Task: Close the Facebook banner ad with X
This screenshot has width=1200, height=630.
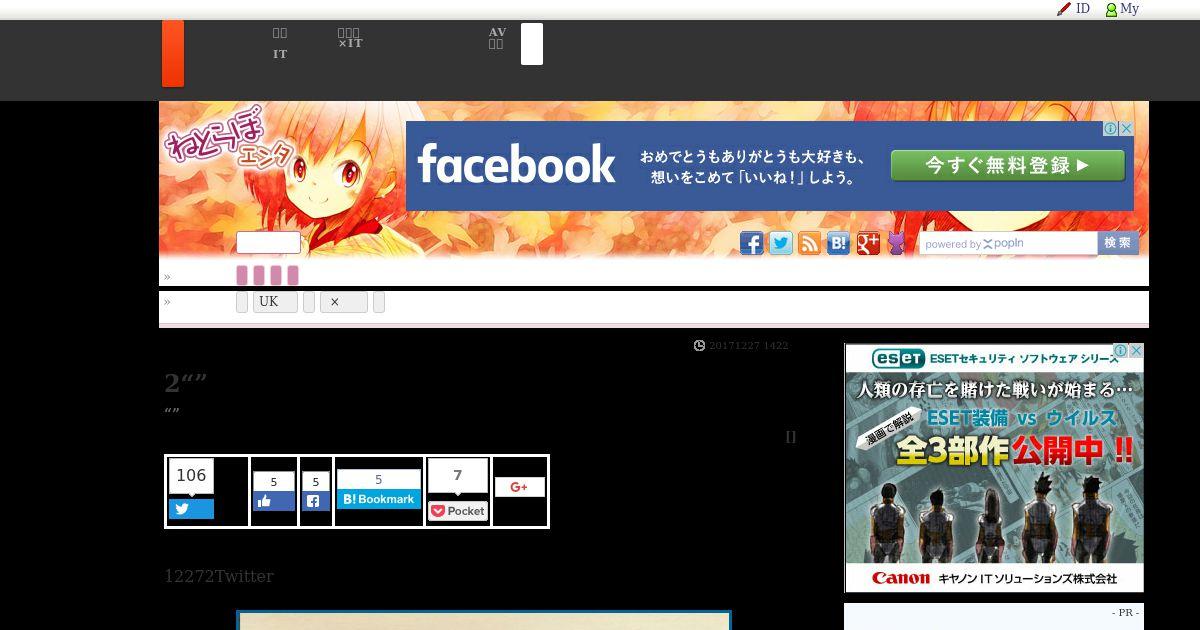Action: click(1126, 129)
